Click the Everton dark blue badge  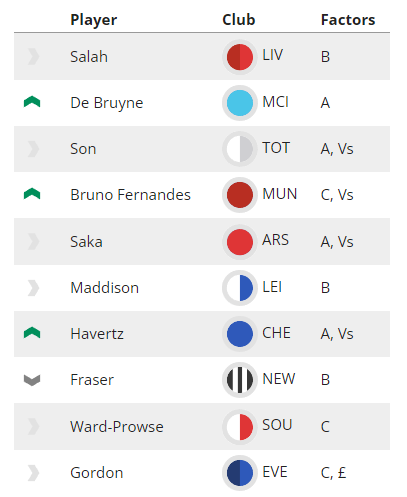click(240, 473)
